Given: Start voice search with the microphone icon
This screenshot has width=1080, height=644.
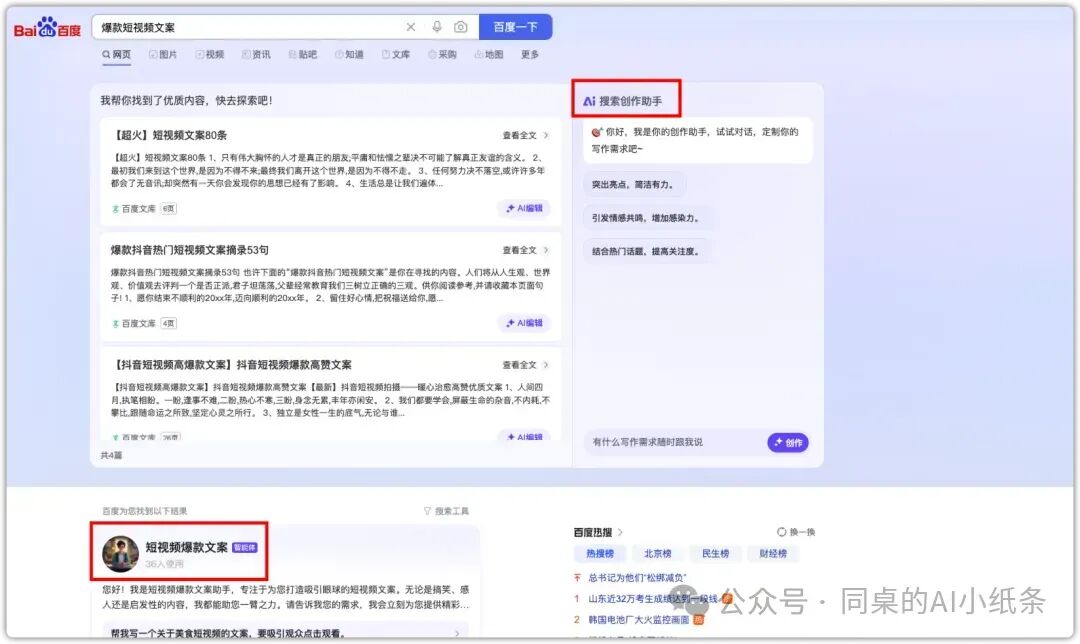Looking at the screenshot, I should pyautogui.click(x=437, y=27).
